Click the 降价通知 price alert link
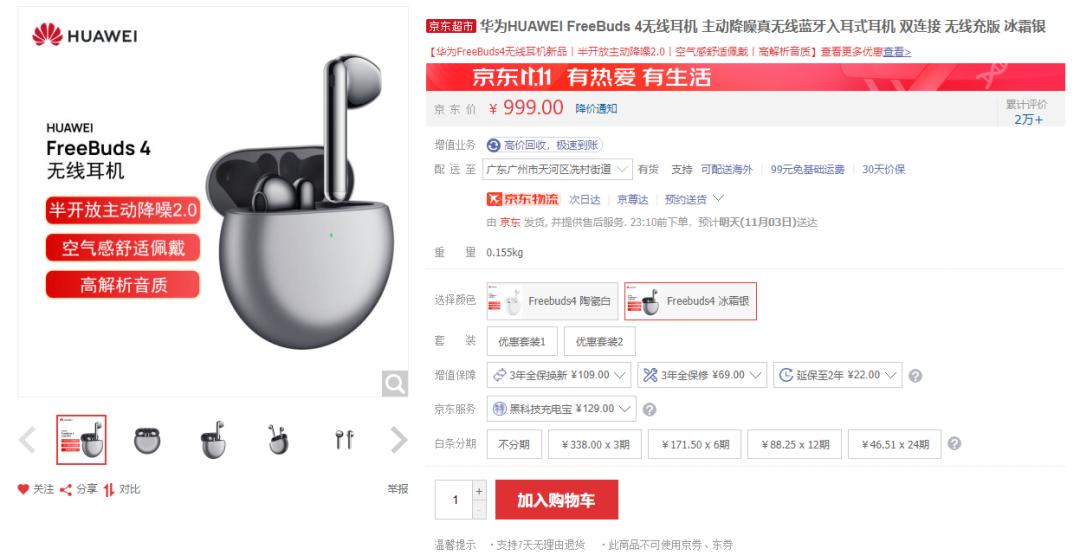Image resolution: width=1080 pixels, height=555 pixels. 596,109
